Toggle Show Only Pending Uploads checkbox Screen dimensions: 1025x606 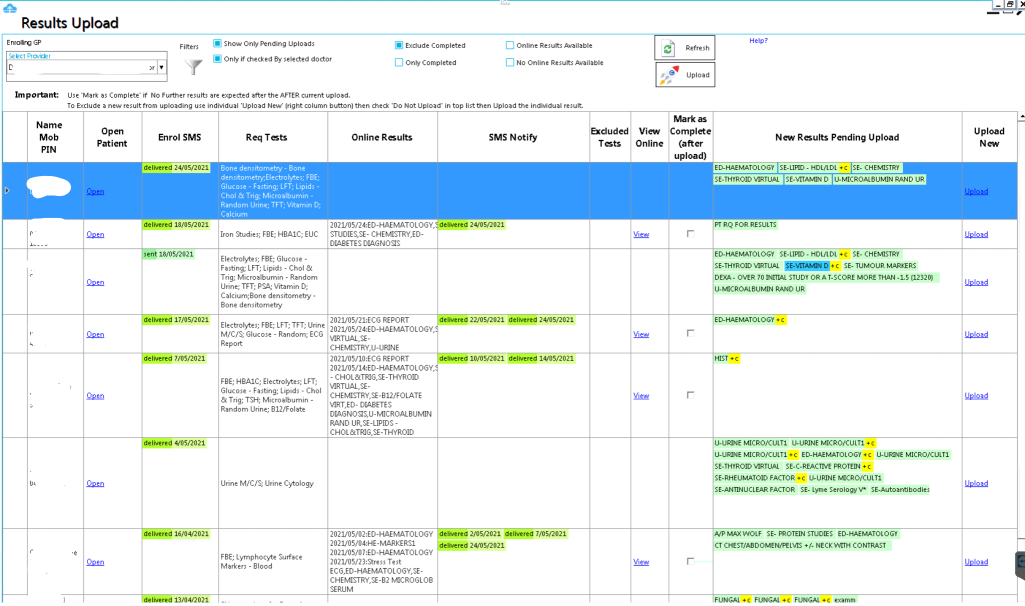(217, 44)
